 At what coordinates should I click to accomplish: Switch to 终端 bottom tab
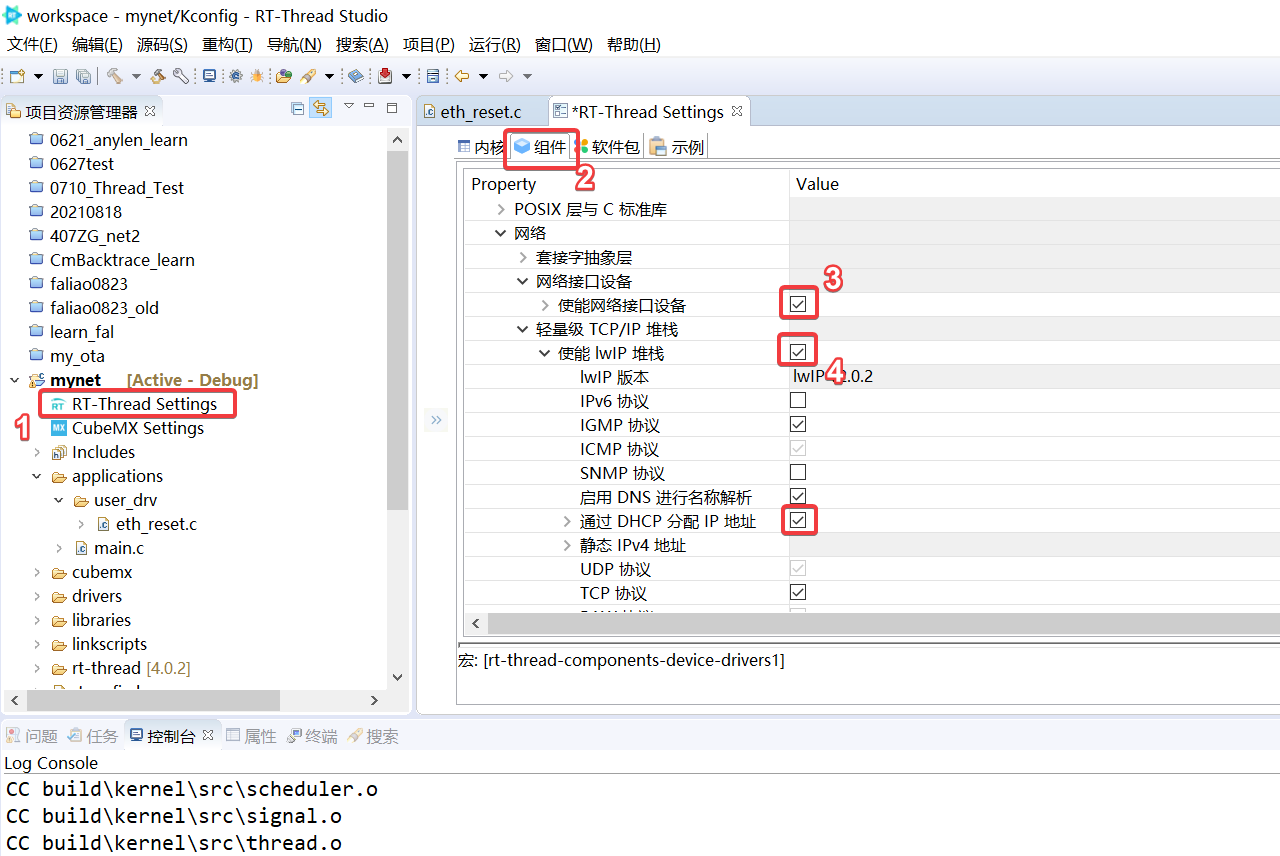pyautogui.click(x=312, y=736)
